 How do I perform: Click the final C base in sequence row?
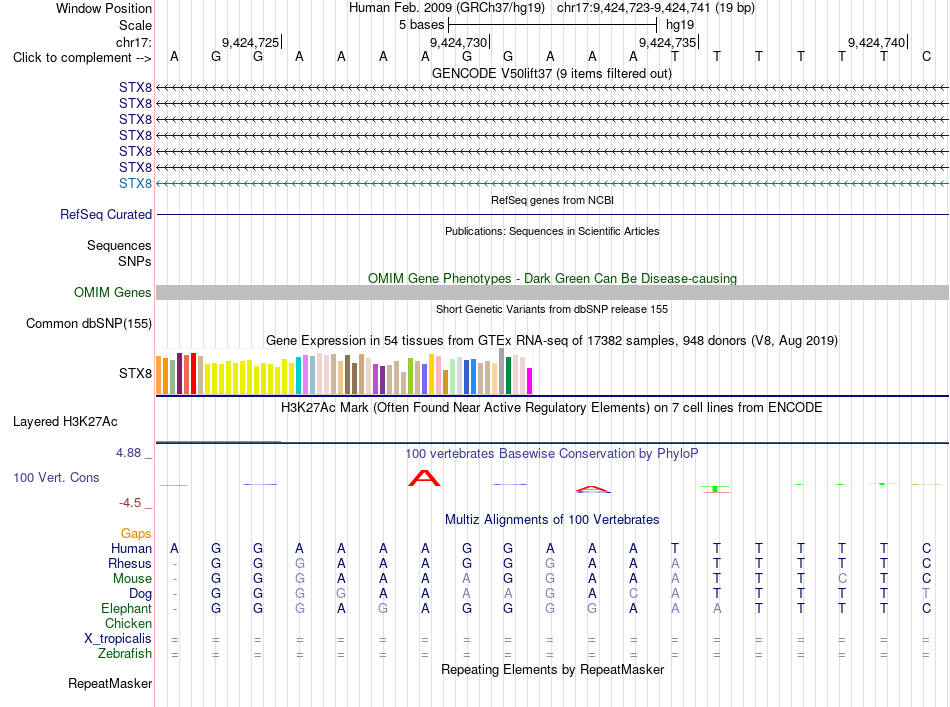pyautogui.click(x=926, y=56)
